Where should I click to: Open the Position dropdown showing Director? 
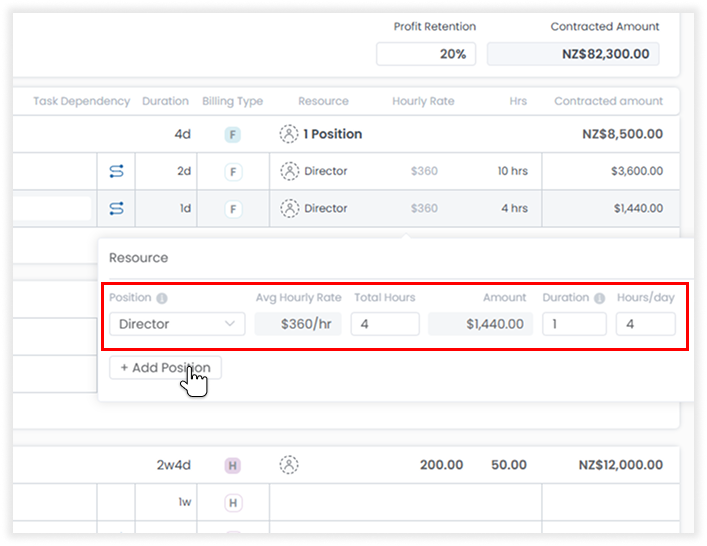(177, 324)
